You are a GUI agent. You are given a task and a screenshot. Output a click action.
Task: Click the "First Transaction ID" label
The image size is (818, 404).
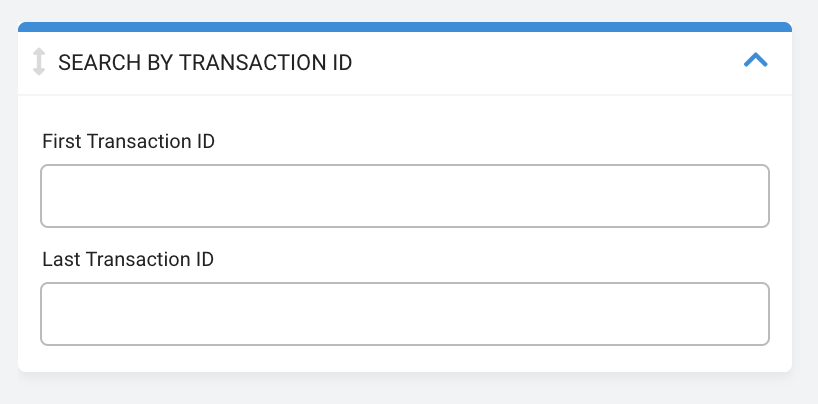click(128, 141)
